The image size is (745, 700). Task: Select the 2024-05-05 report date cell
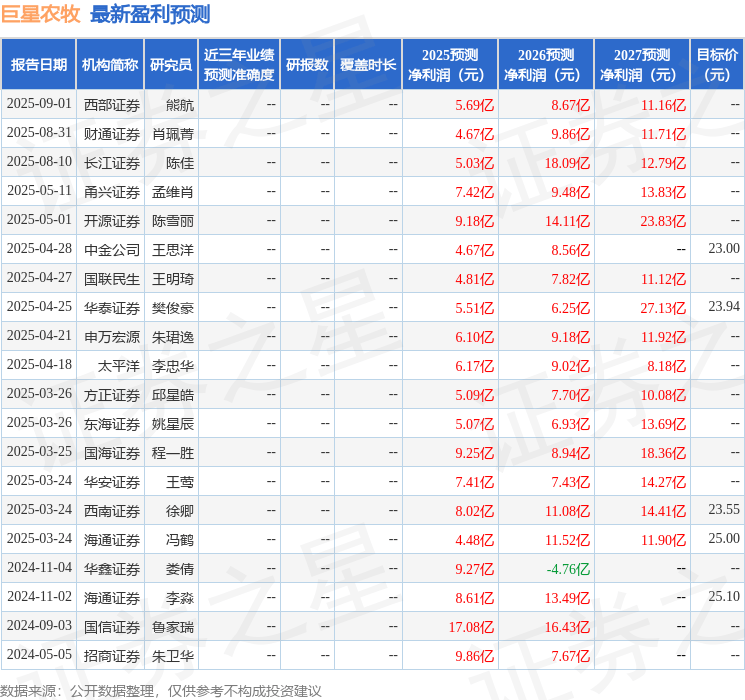tap(39, 656)
